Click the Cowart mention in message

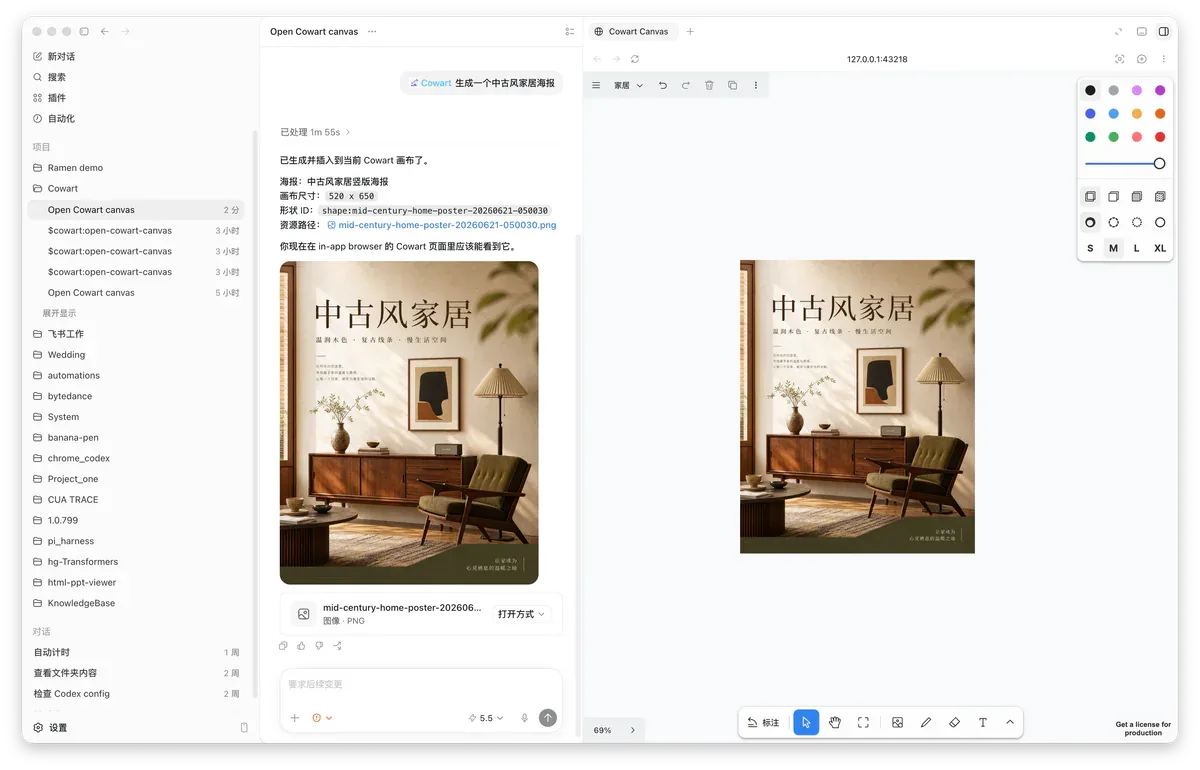[431, 83]
